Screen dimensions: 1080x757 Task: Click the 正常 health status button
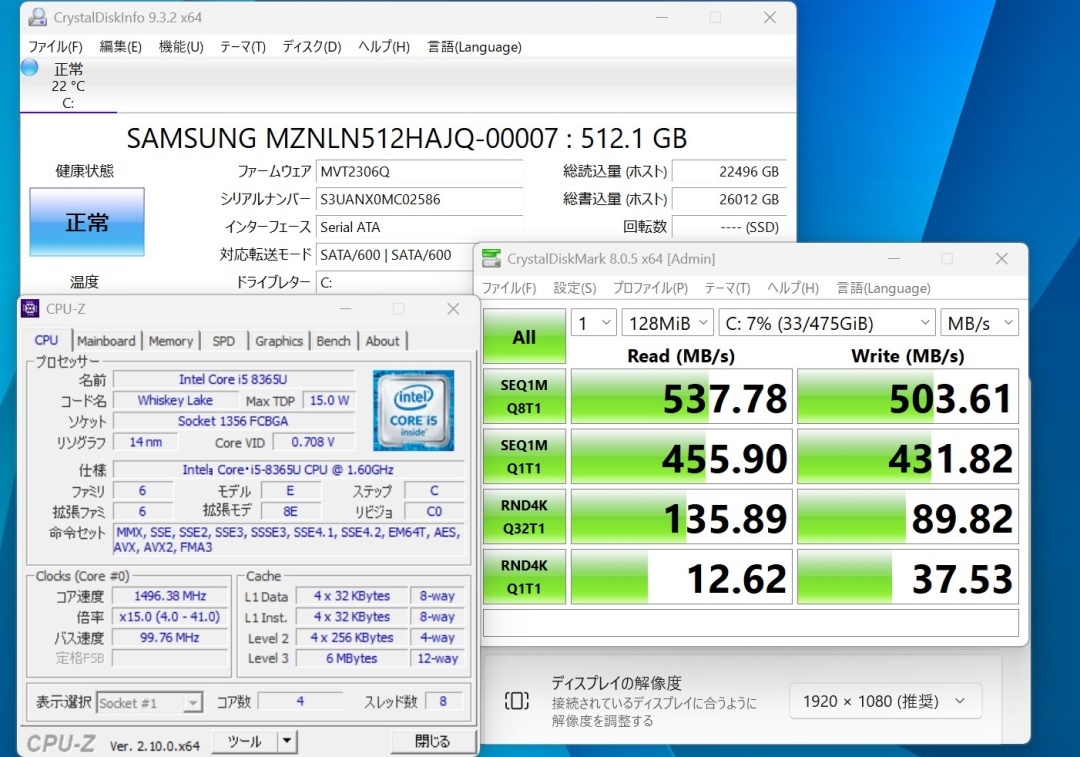pyautogui.click(x=87, y=222)
